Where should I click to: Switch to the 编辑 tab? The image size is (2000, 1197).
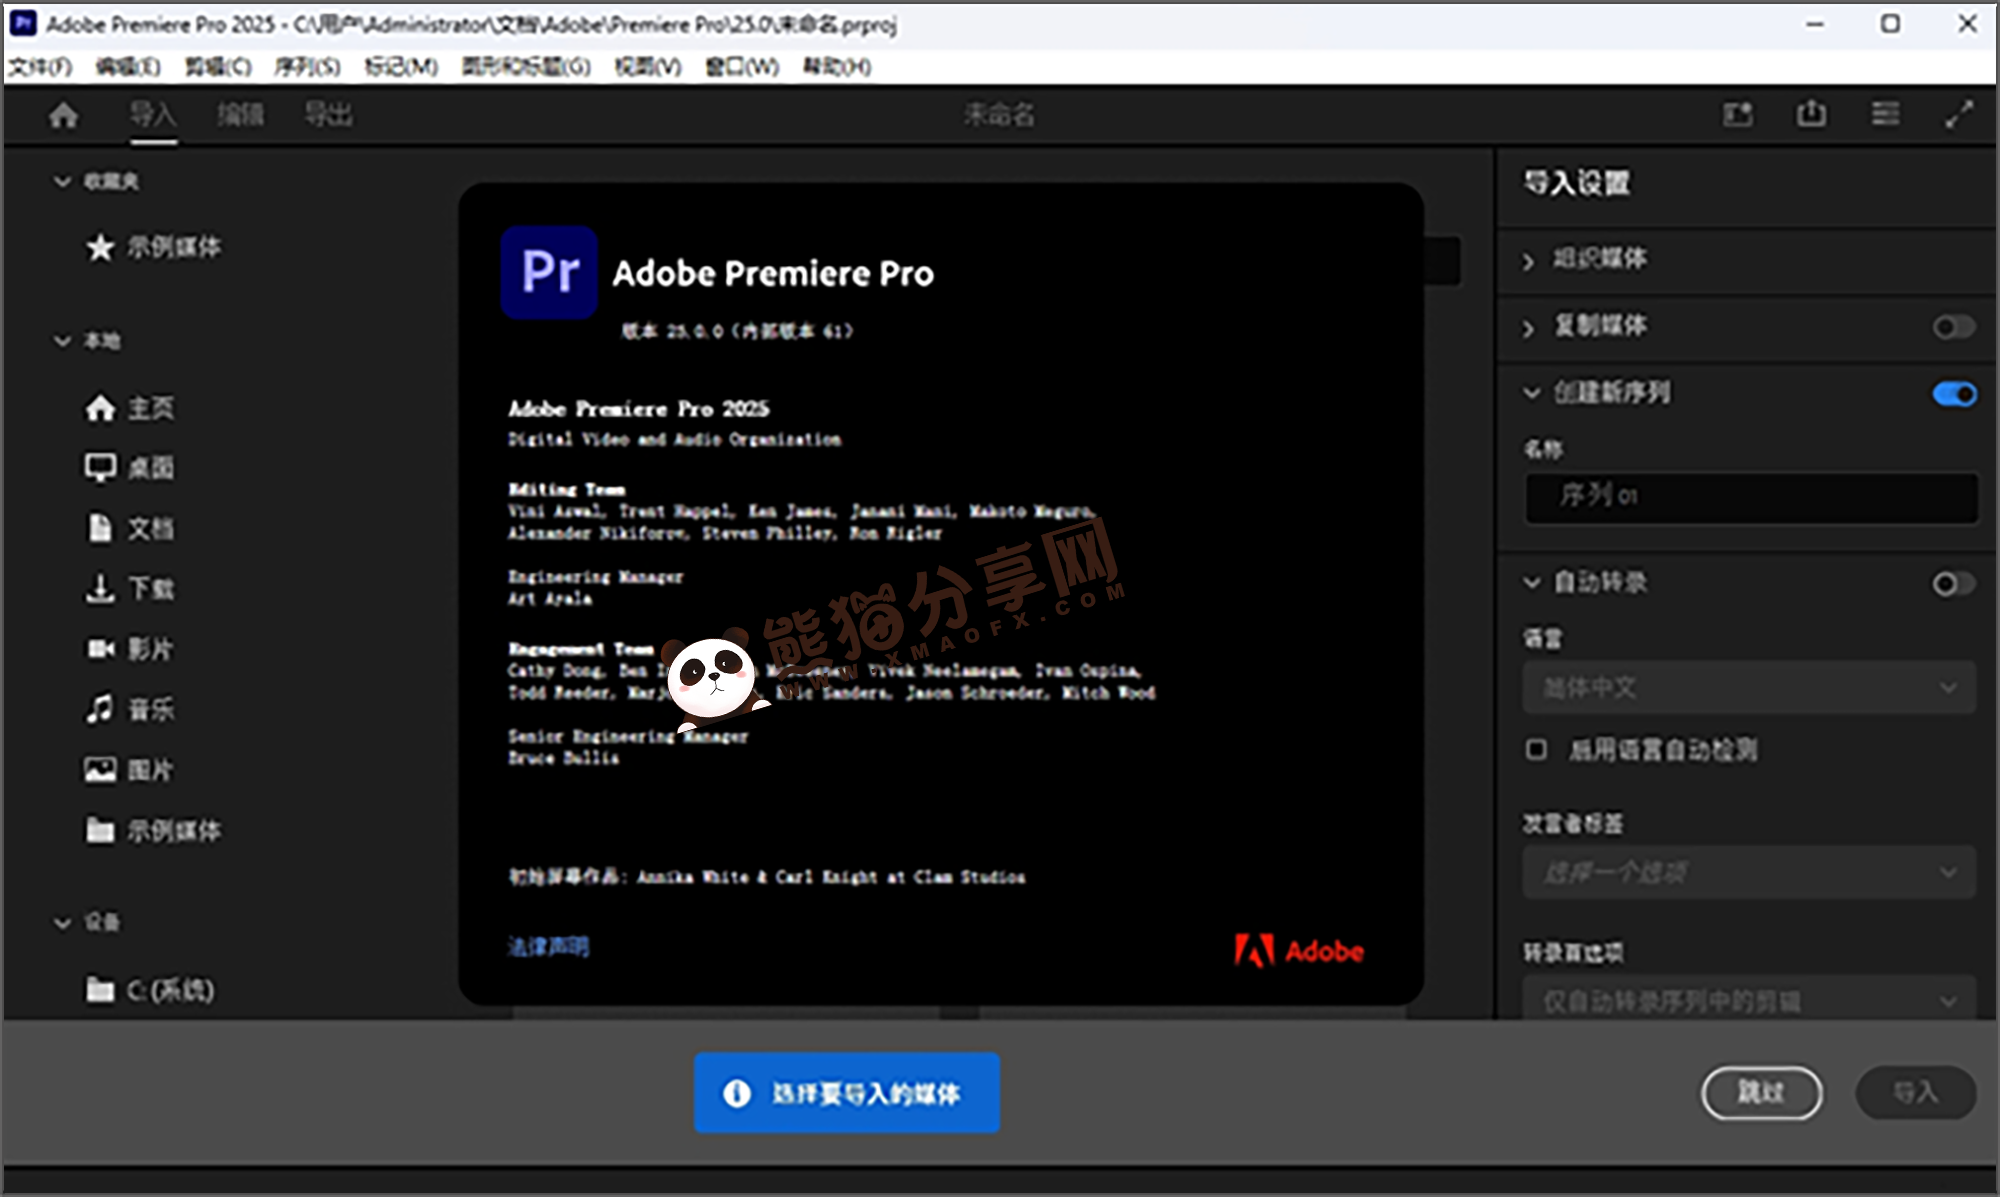pos(241,114)
